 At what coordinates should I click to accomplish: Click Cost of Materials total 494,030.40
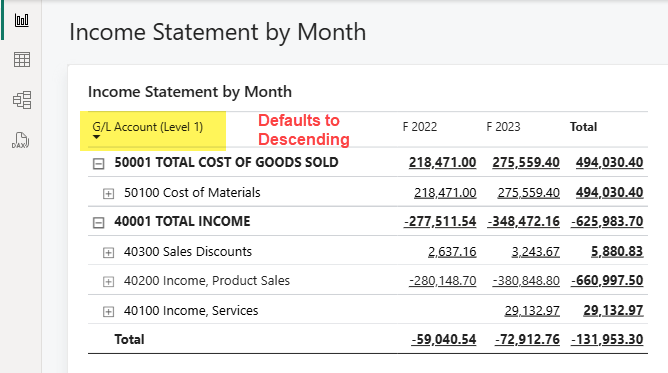point(609,192)
